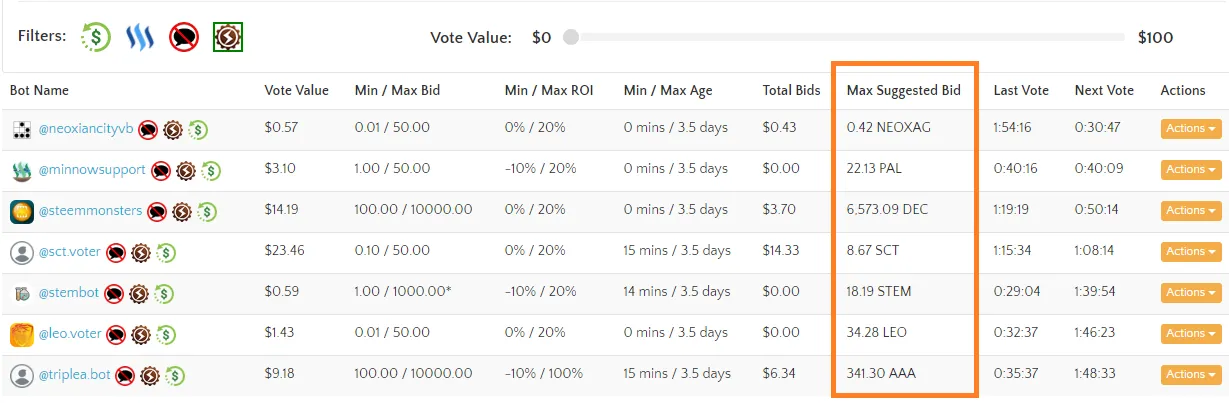Click the Vote Value slider handle
This screenshot has height=403, width=1229.
(570, 37)
